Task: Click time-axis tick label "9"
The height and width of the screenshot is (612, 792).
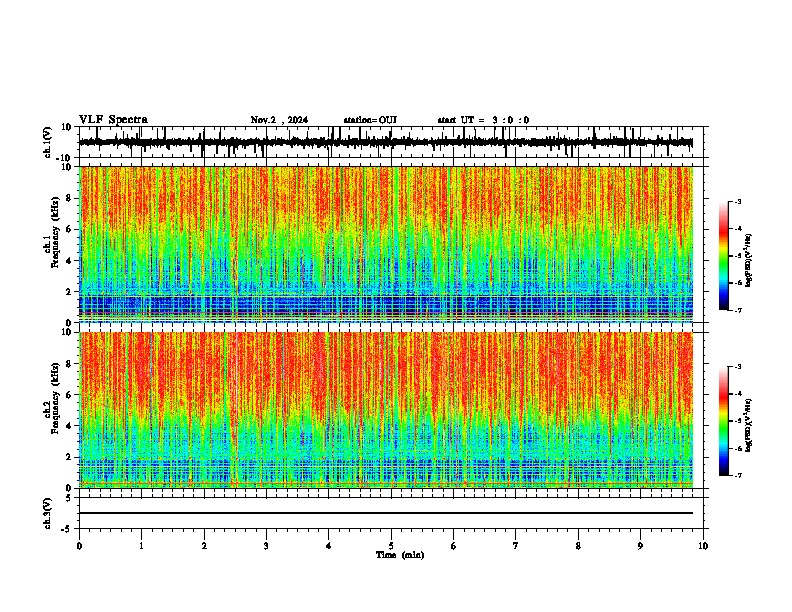Action: click(x=640, y=546)
